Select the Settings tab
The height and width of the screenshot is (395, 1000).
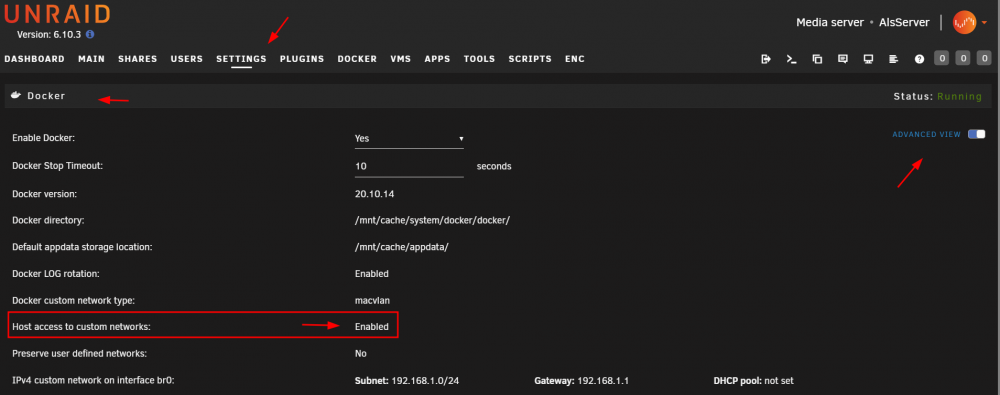[241, 59]
